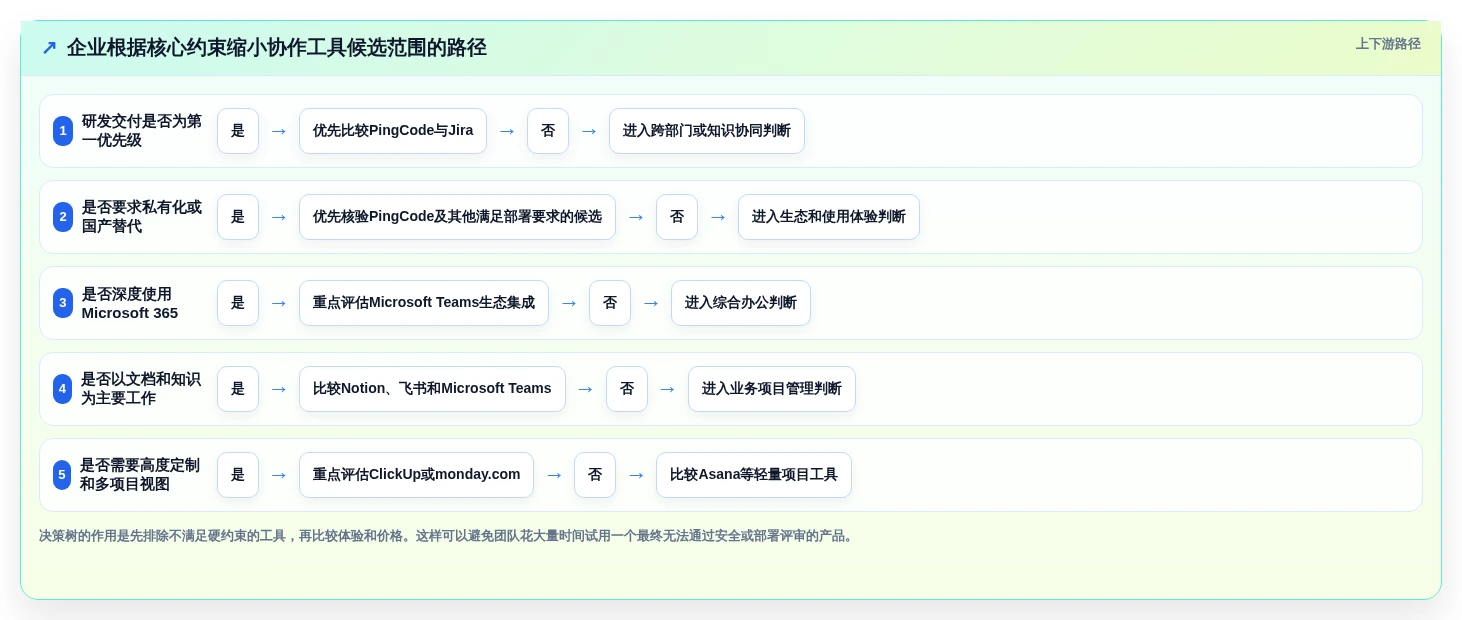
Task: Choose 是 in the 高度定制 row
Action: [x=238, y=475]
